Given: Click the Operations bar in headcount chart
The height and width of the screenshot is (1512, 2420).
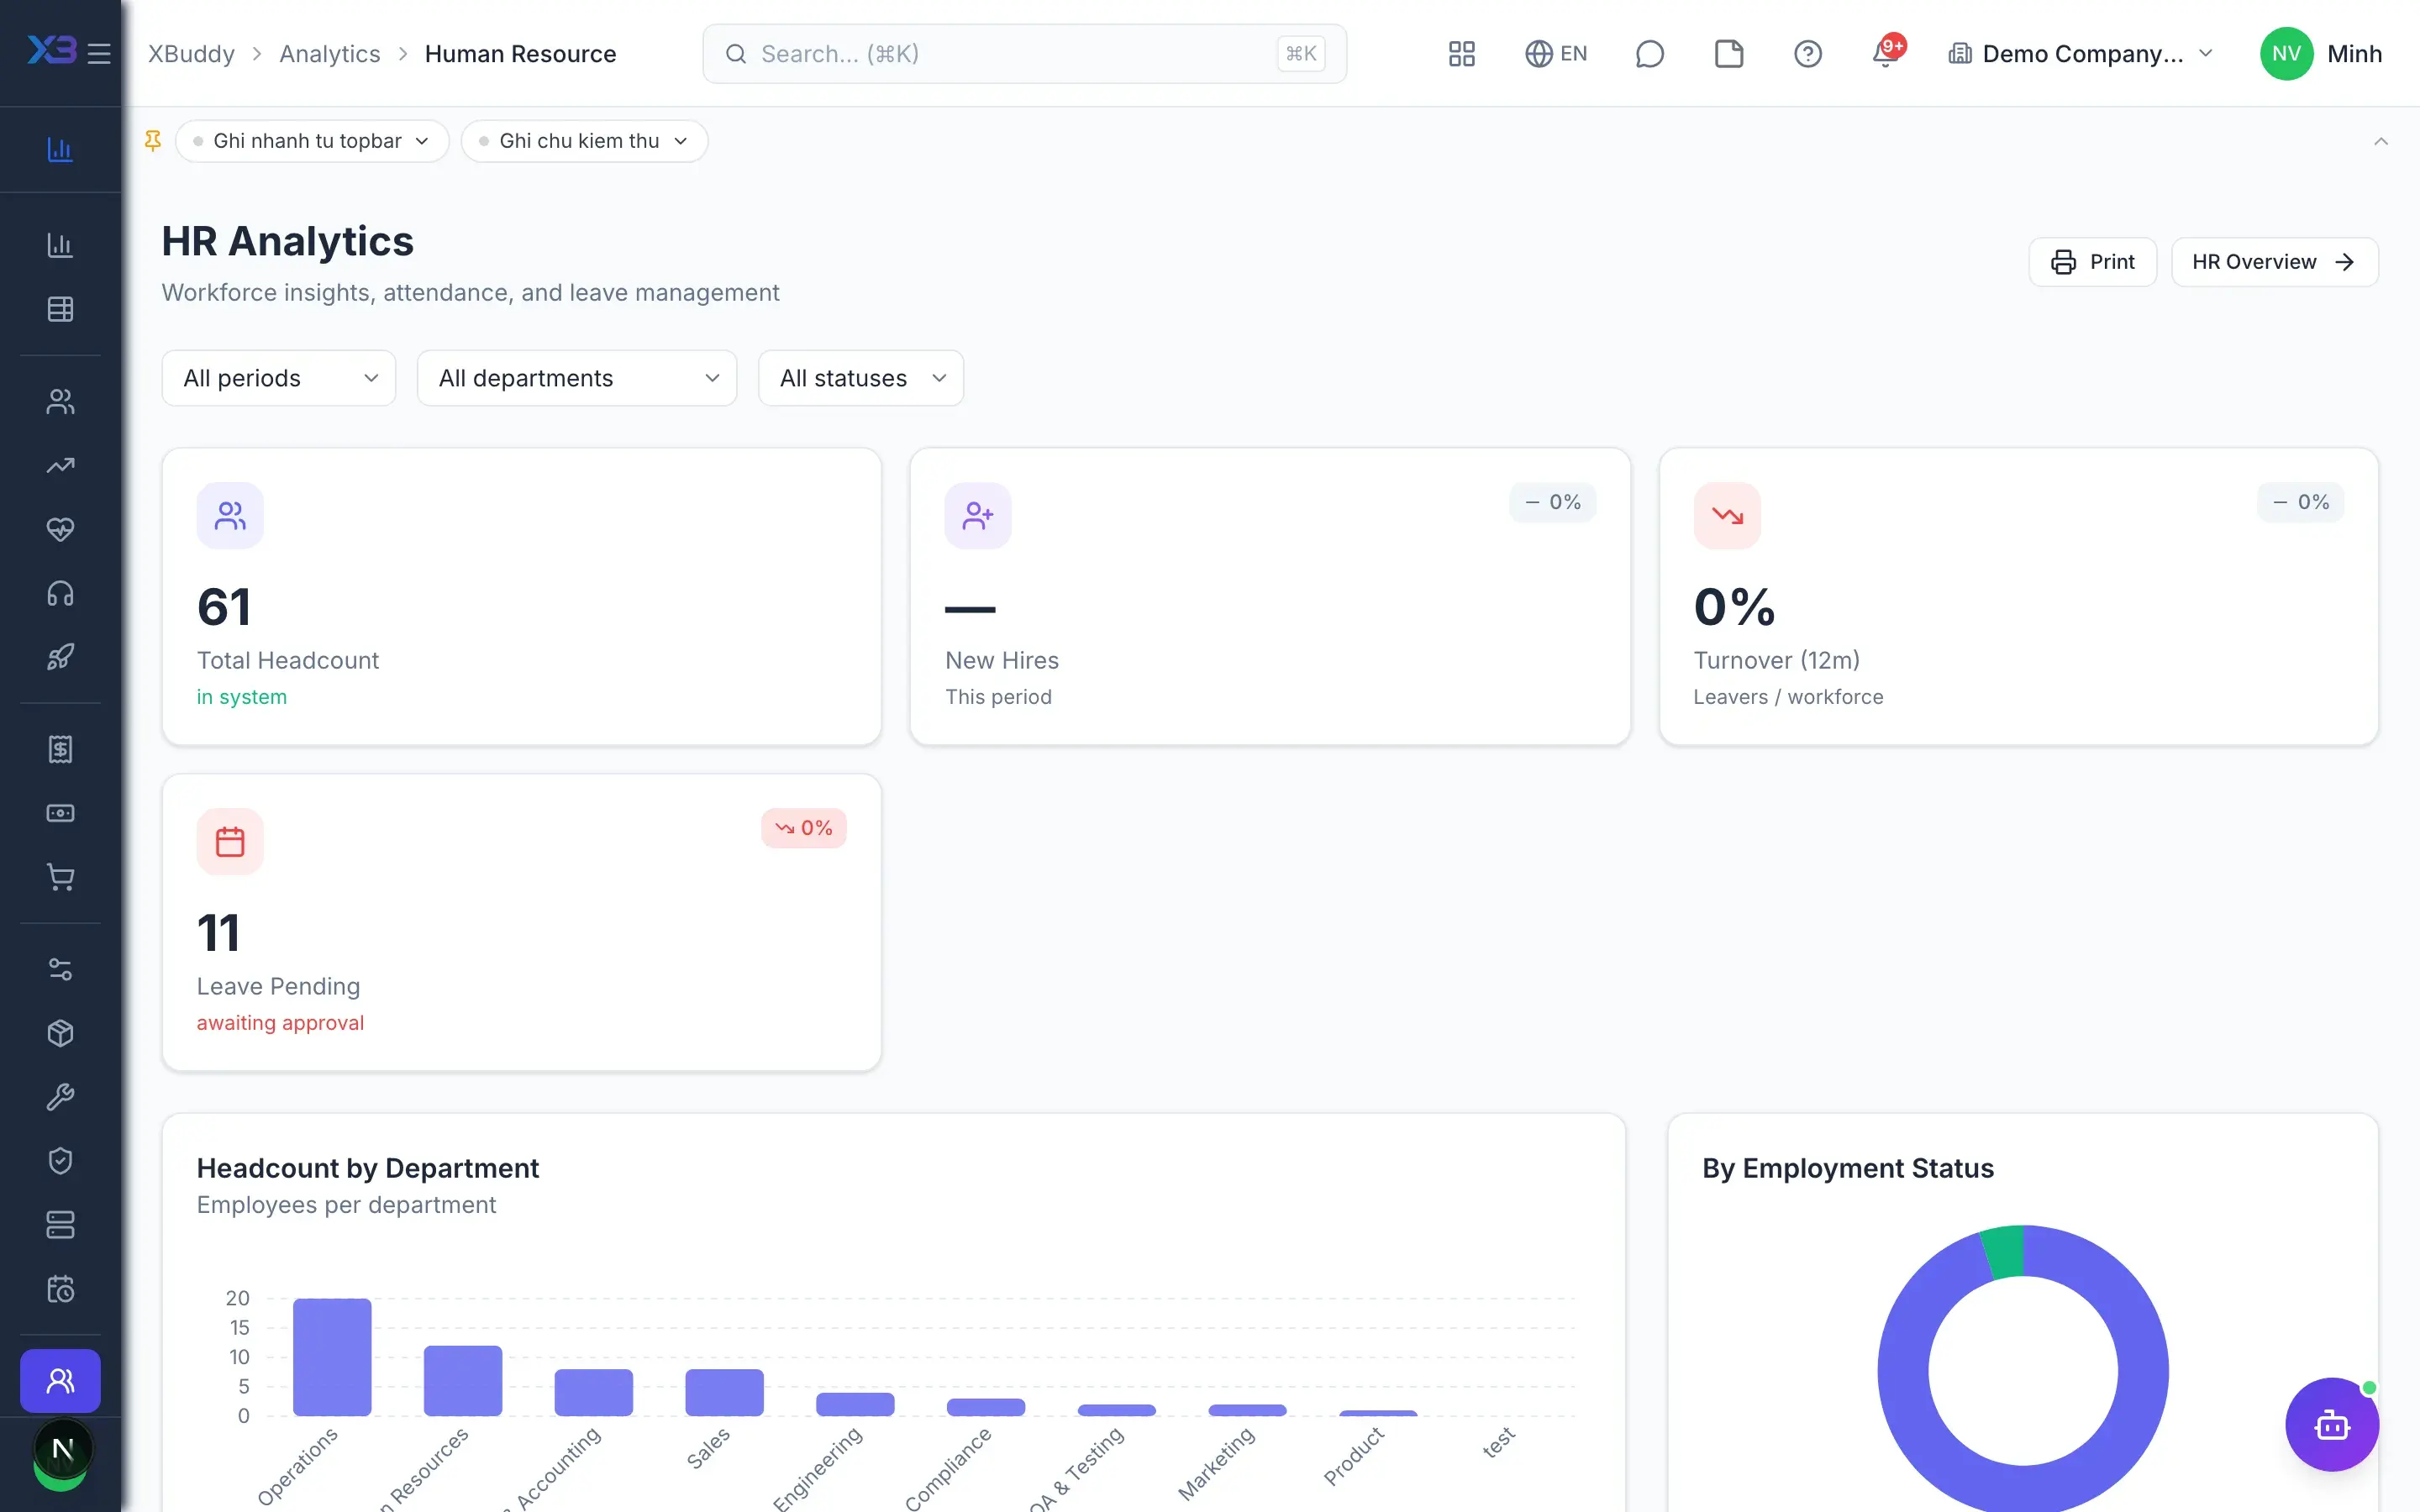Looking at the screenshot, I should point(332,1357).
